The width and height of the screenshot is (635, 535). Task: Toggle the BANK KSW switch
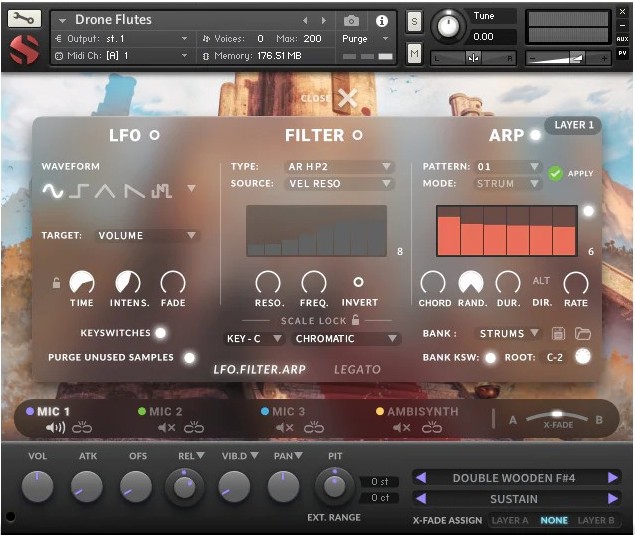(490, 358)
